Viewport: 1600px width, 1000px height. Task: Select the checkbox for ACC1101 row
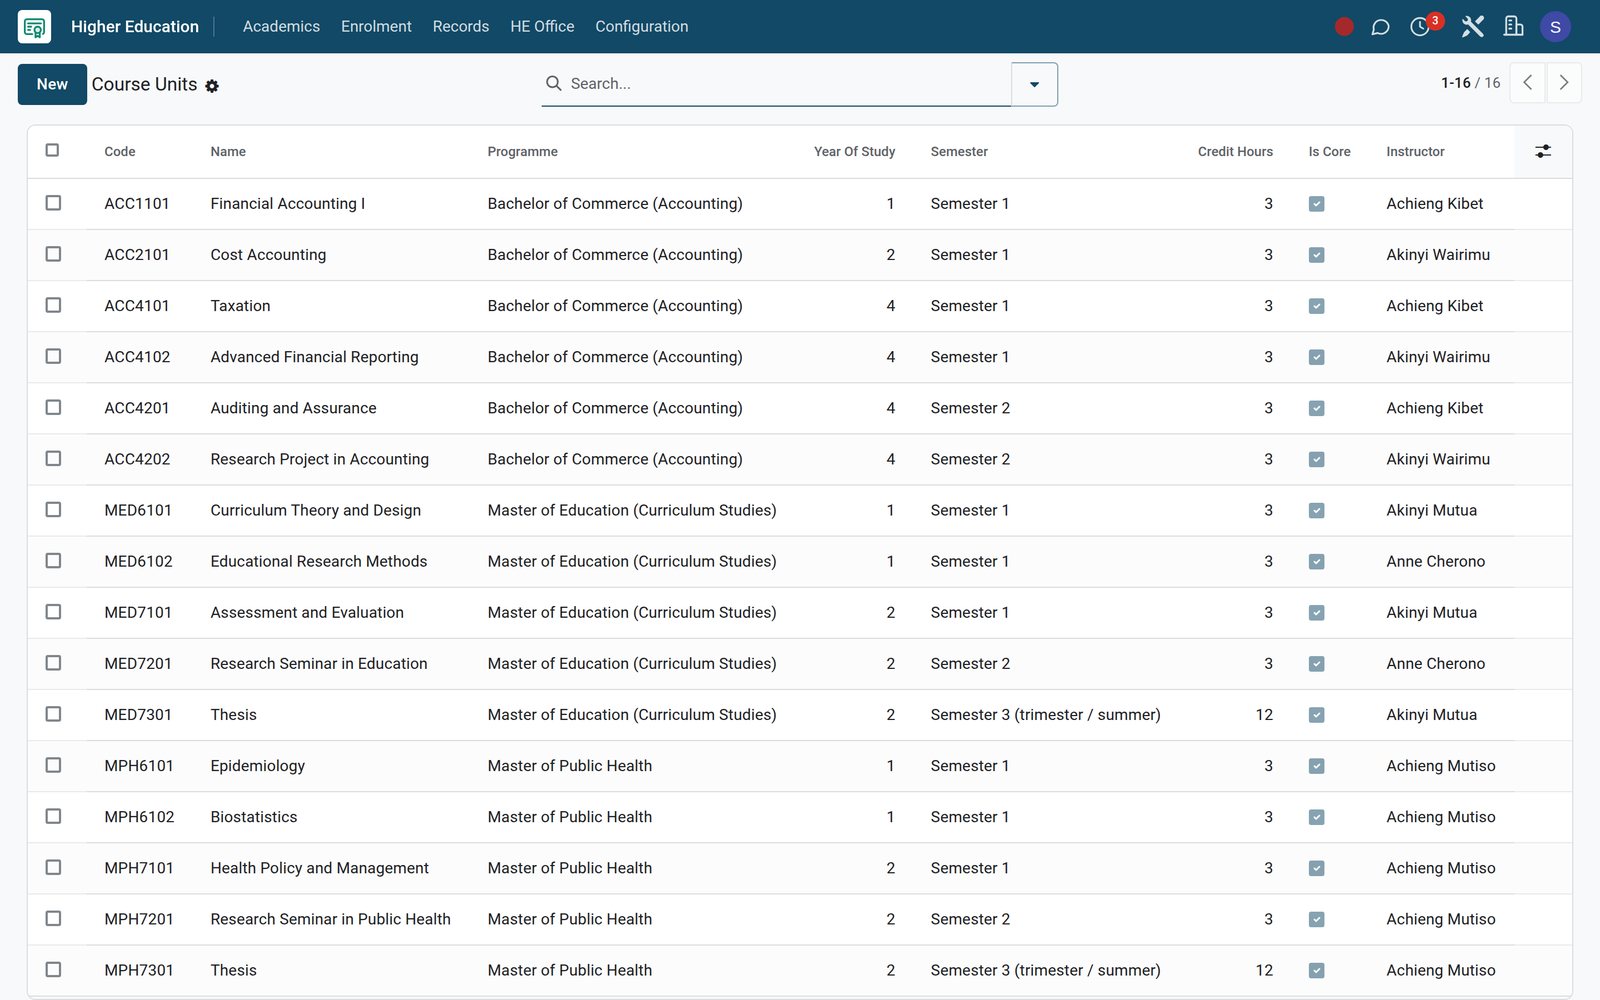[x=53, y=203]
